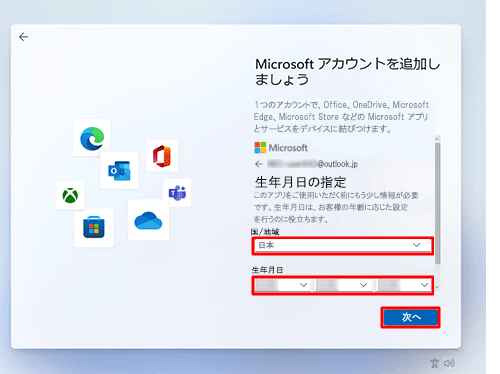Click the back arrow beside the outlook.jp email
Screen dimensions: 500x374
[259, 164]
